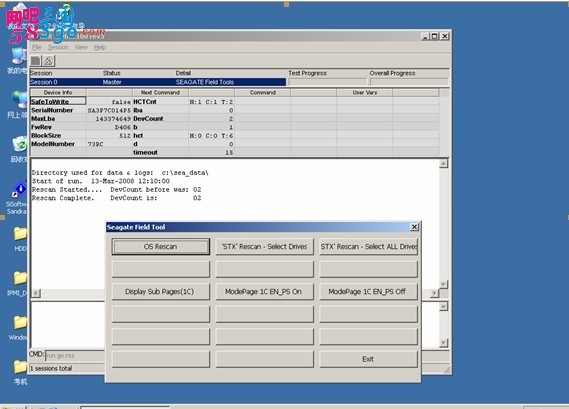Open the Session menu
This screenshot has width=569, height=409.
pos(58,47)
